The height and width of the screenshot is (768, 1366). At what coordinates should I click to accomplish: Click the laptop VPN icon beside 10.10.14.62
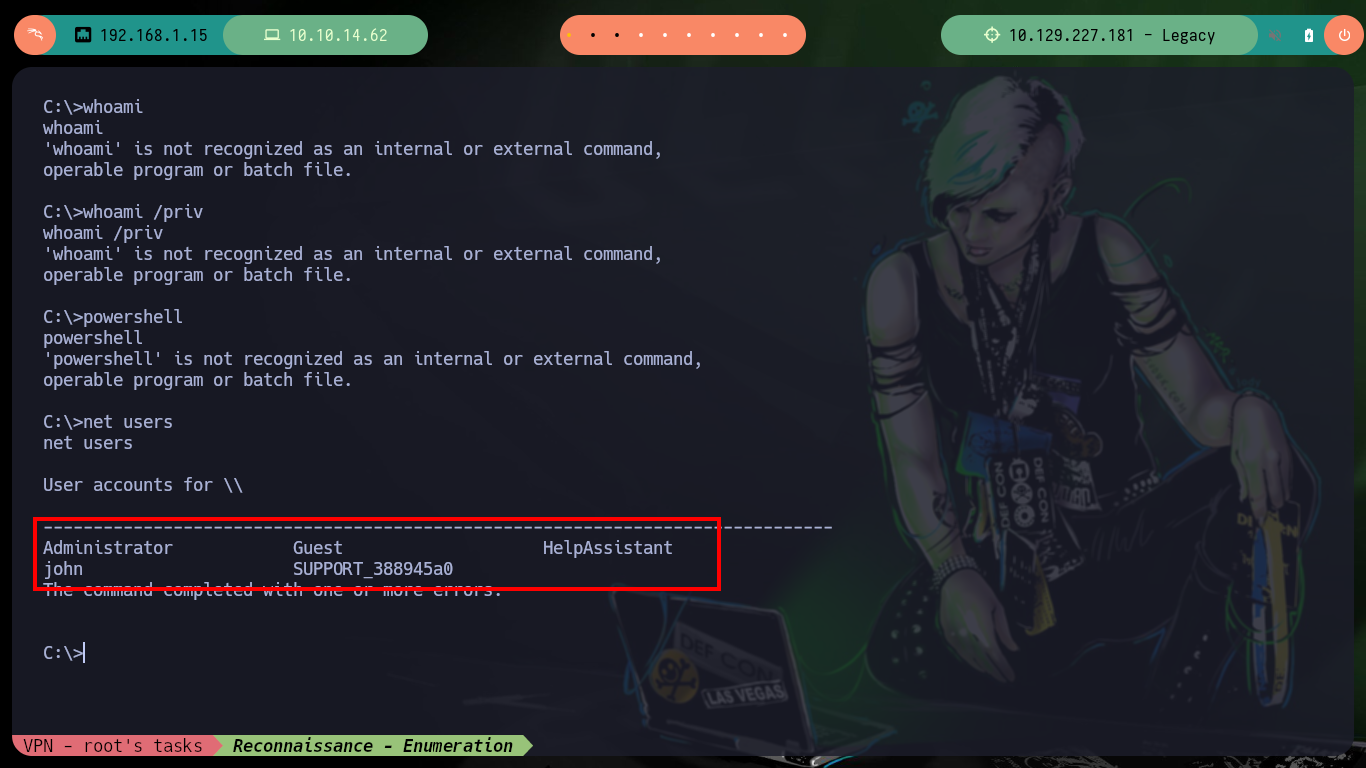pos(272,35)
